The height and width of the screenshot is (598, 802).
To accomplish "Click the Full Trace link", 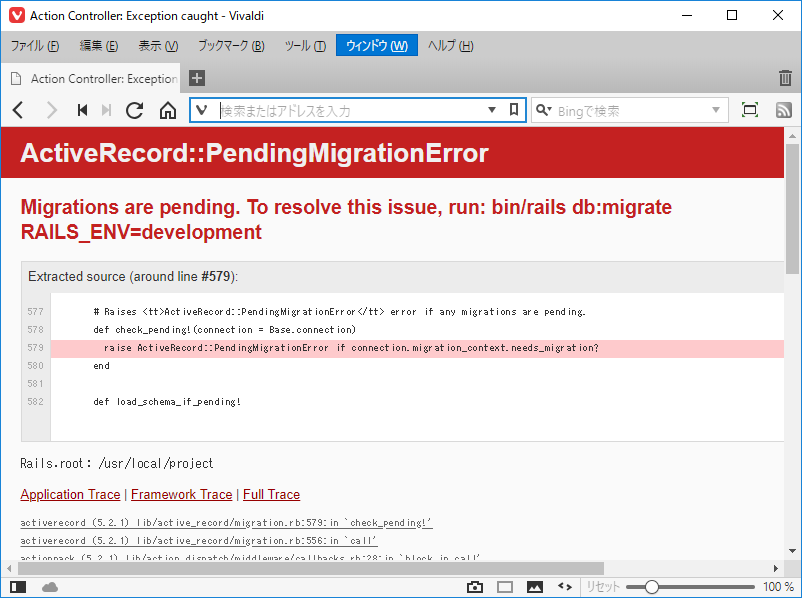I will [x=272, y=495].
